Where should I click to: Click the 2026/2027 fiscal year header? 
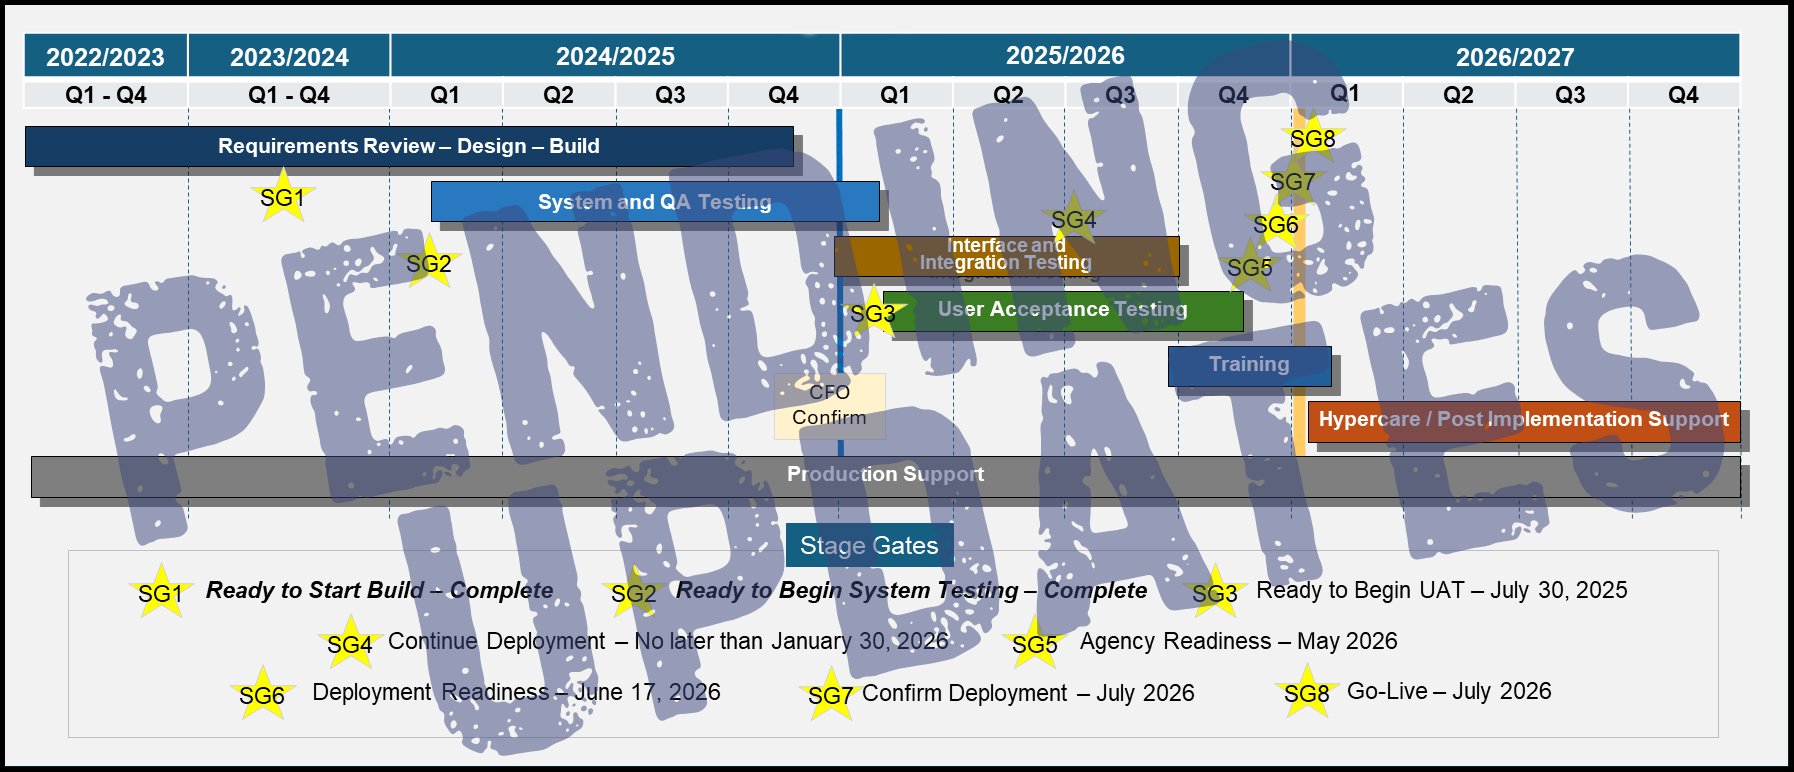pos(1514,56)
